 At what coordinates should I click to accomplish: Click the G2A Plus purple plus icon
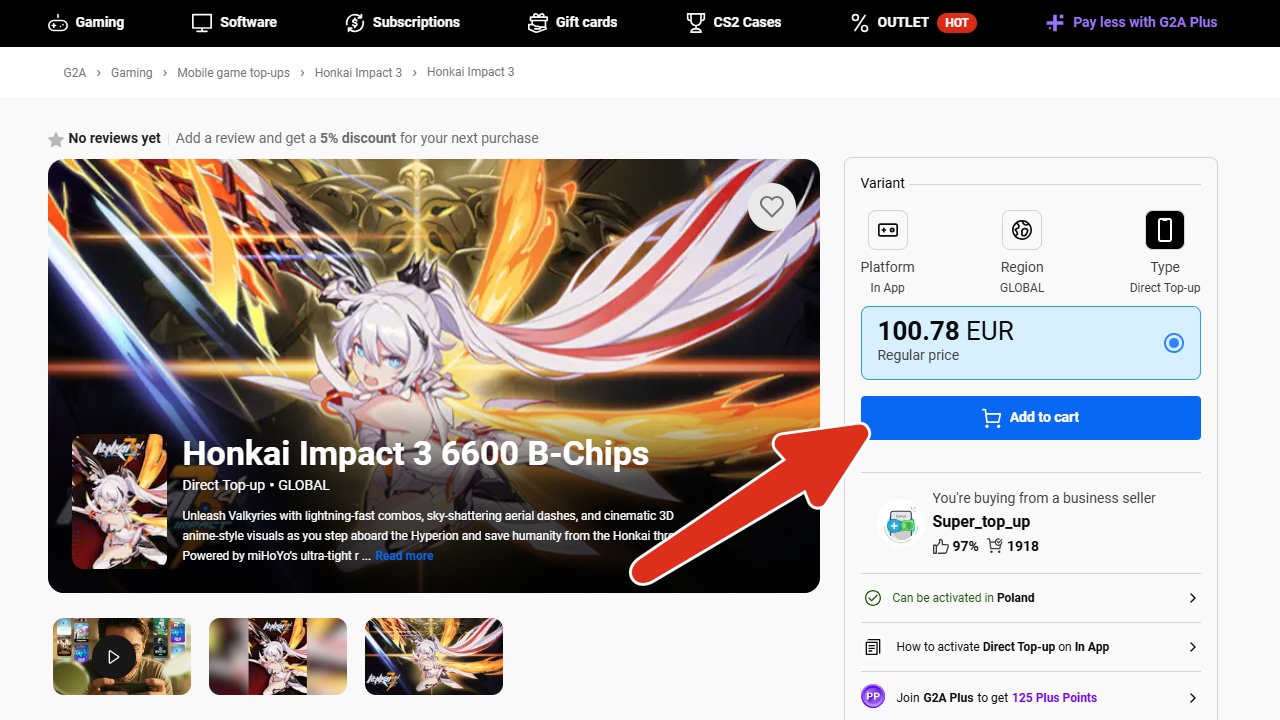click(1055, 22)
